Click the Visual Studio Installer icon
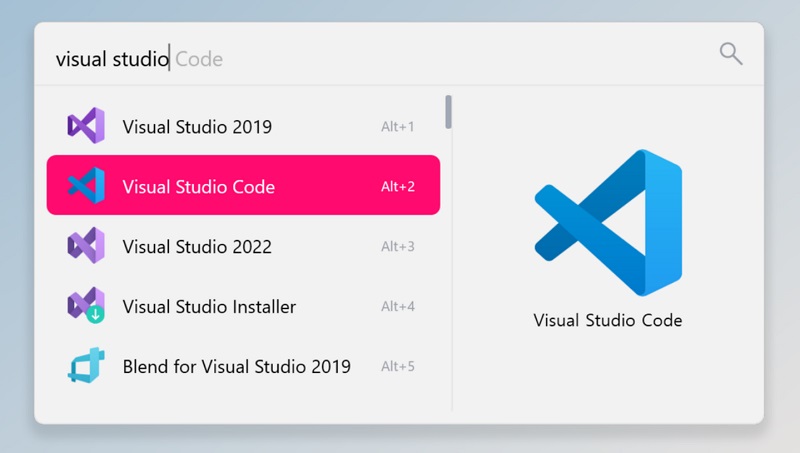 pyautogui.click(x=86, y=306)
